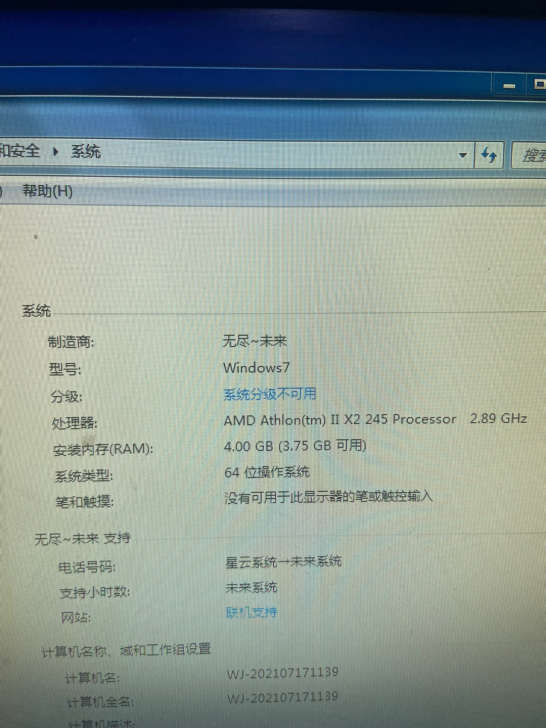Click the 型号: label
The image size is (546, 728).
65,370
